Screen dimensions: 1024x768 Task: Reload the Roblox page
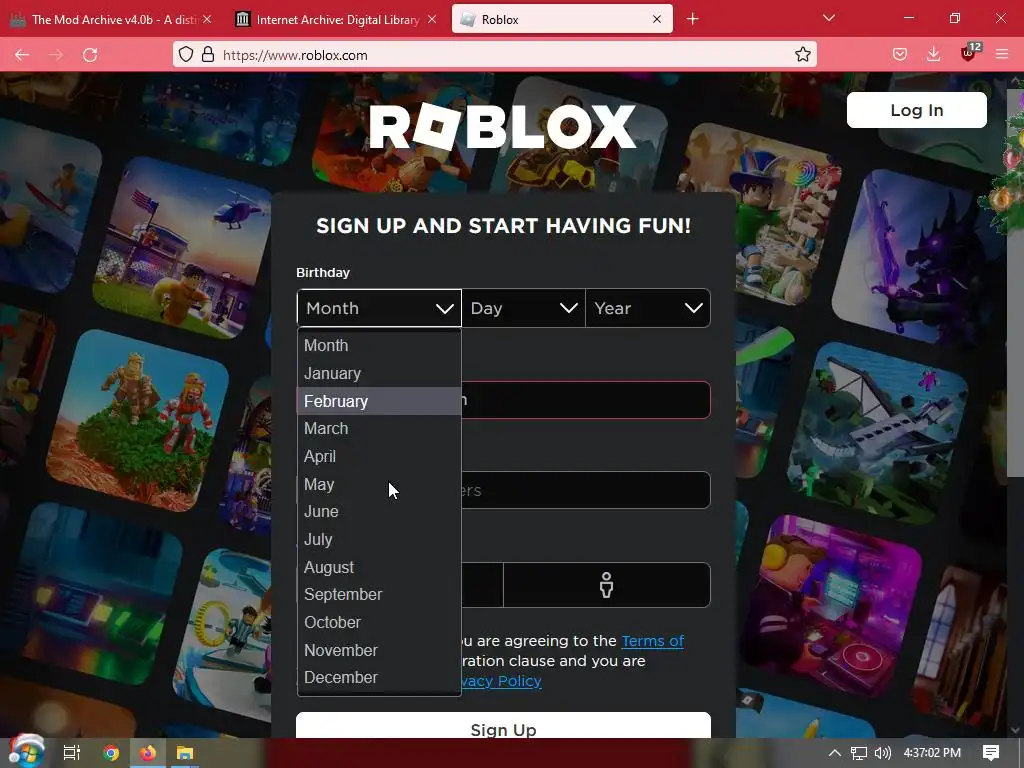pos(90,55)
